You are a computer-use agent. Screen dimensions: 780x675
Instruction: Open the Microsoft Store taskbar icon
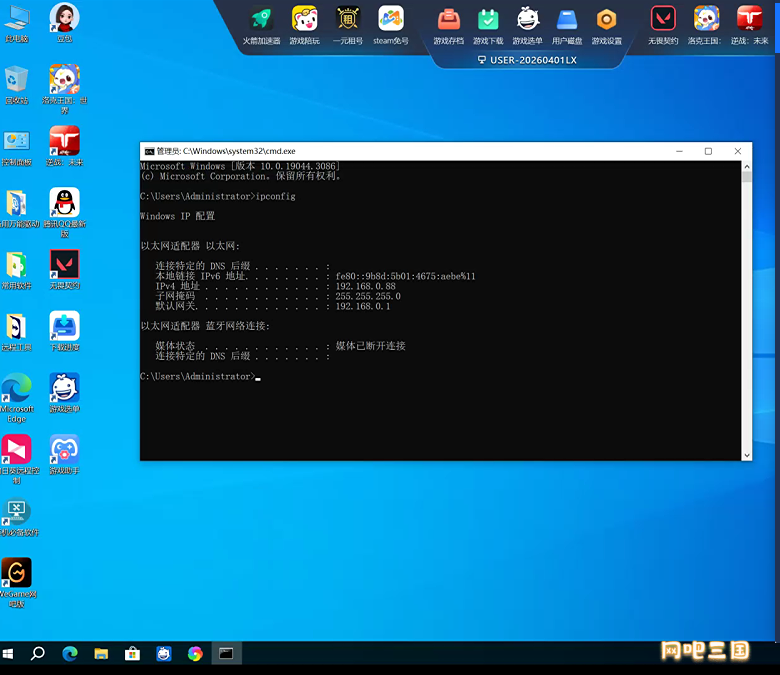tap(132, 653)
